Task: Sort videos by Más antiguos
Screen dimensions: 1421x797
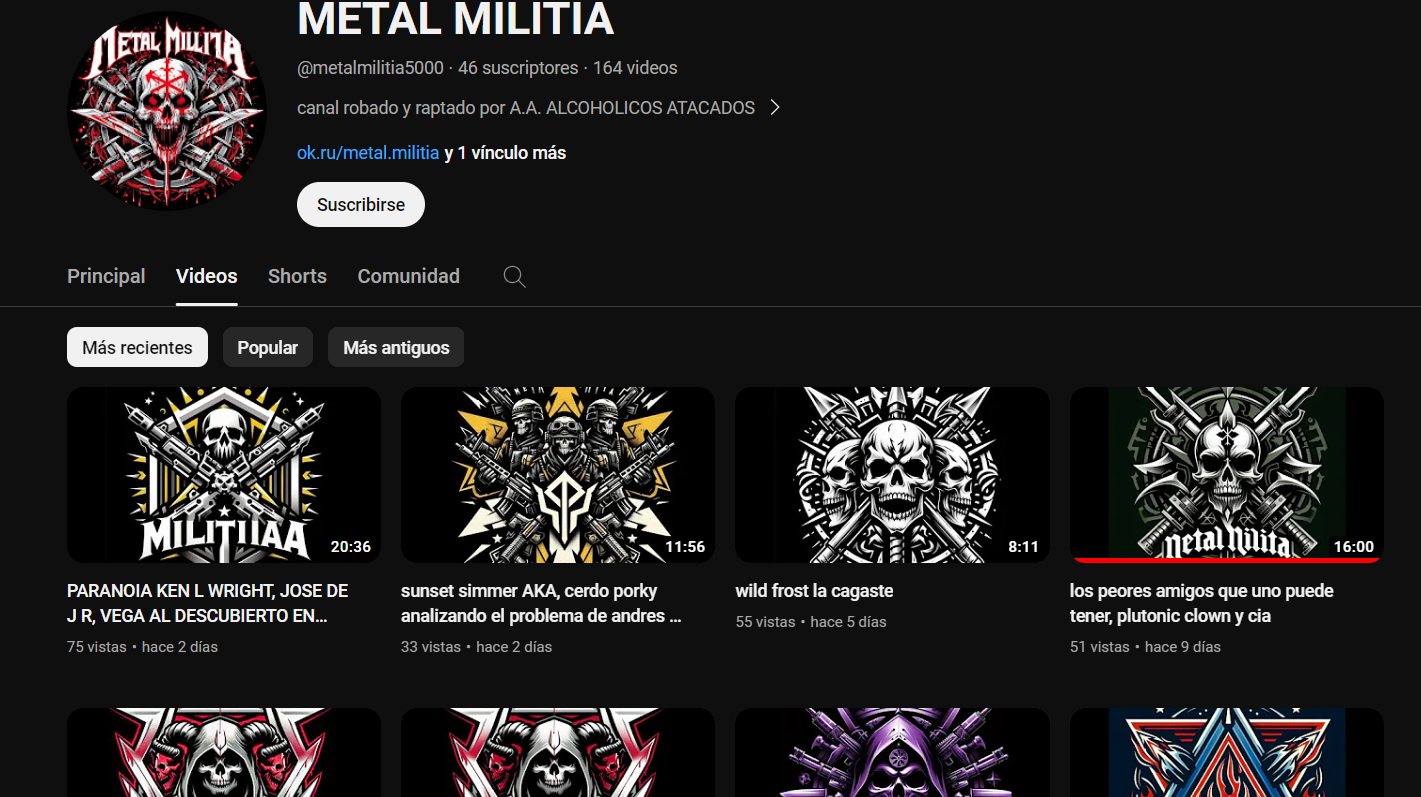Action: [396, 347]
